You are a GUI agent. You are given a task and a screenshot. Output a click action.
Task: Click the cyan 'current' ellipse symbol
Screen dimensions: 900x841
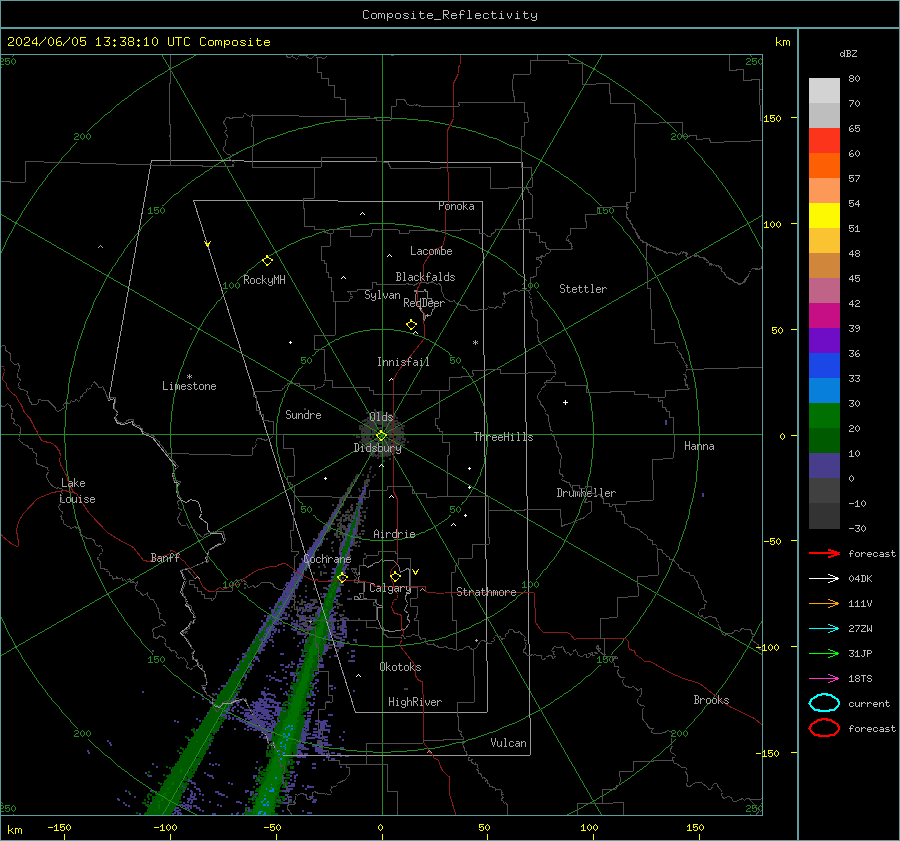click(824, 703)
